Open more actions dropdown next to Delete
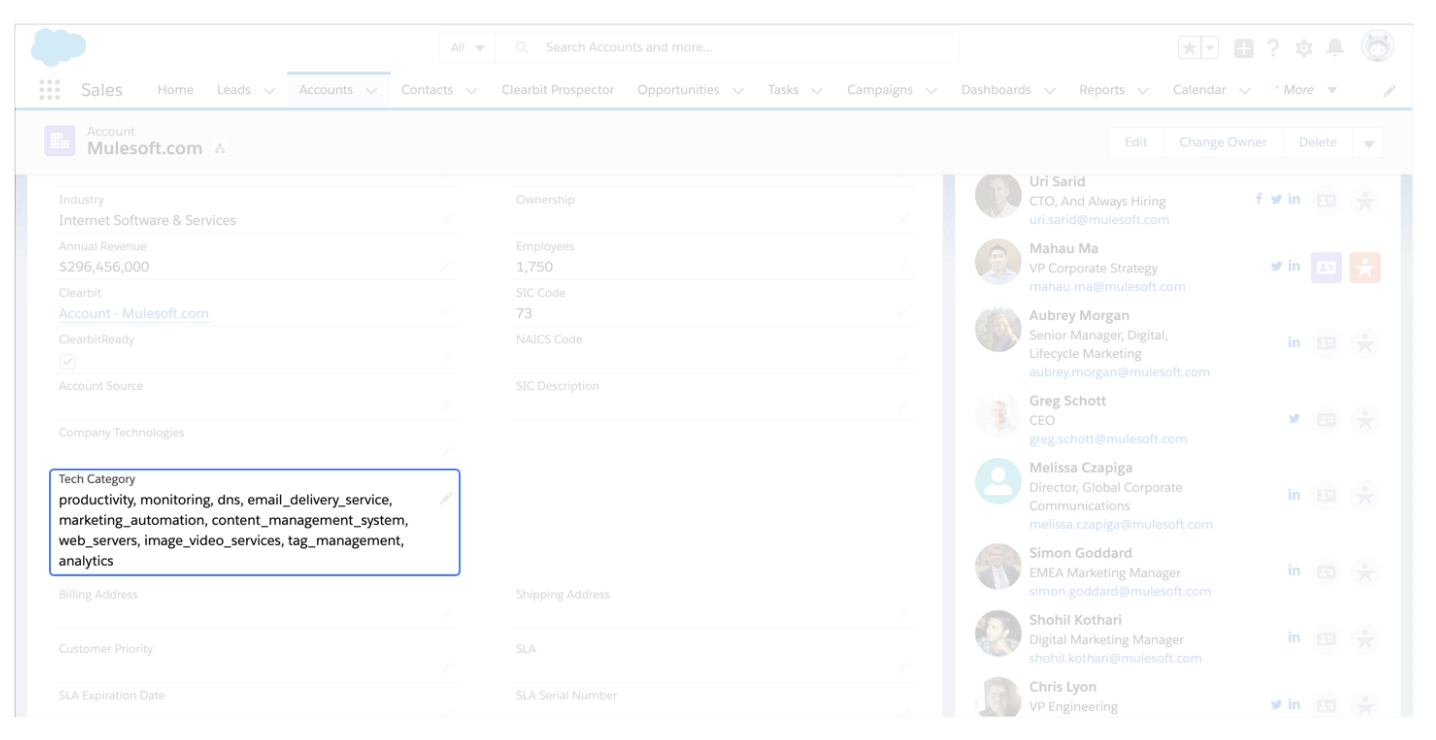This screenshot has width=1436, height=740. click(1368, 142)
